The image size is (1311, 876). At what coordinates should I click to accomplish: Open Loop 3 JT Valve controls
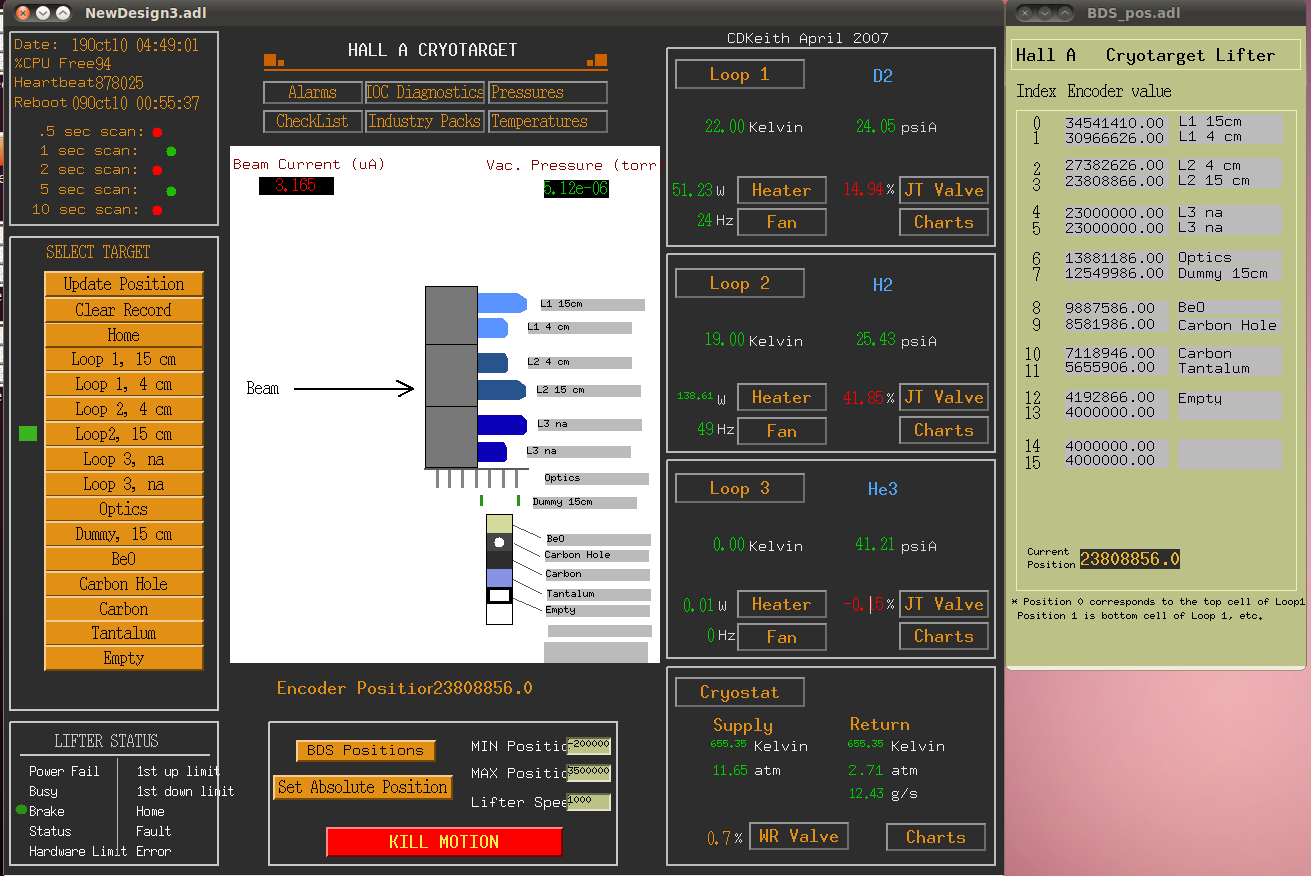(944, 604)
